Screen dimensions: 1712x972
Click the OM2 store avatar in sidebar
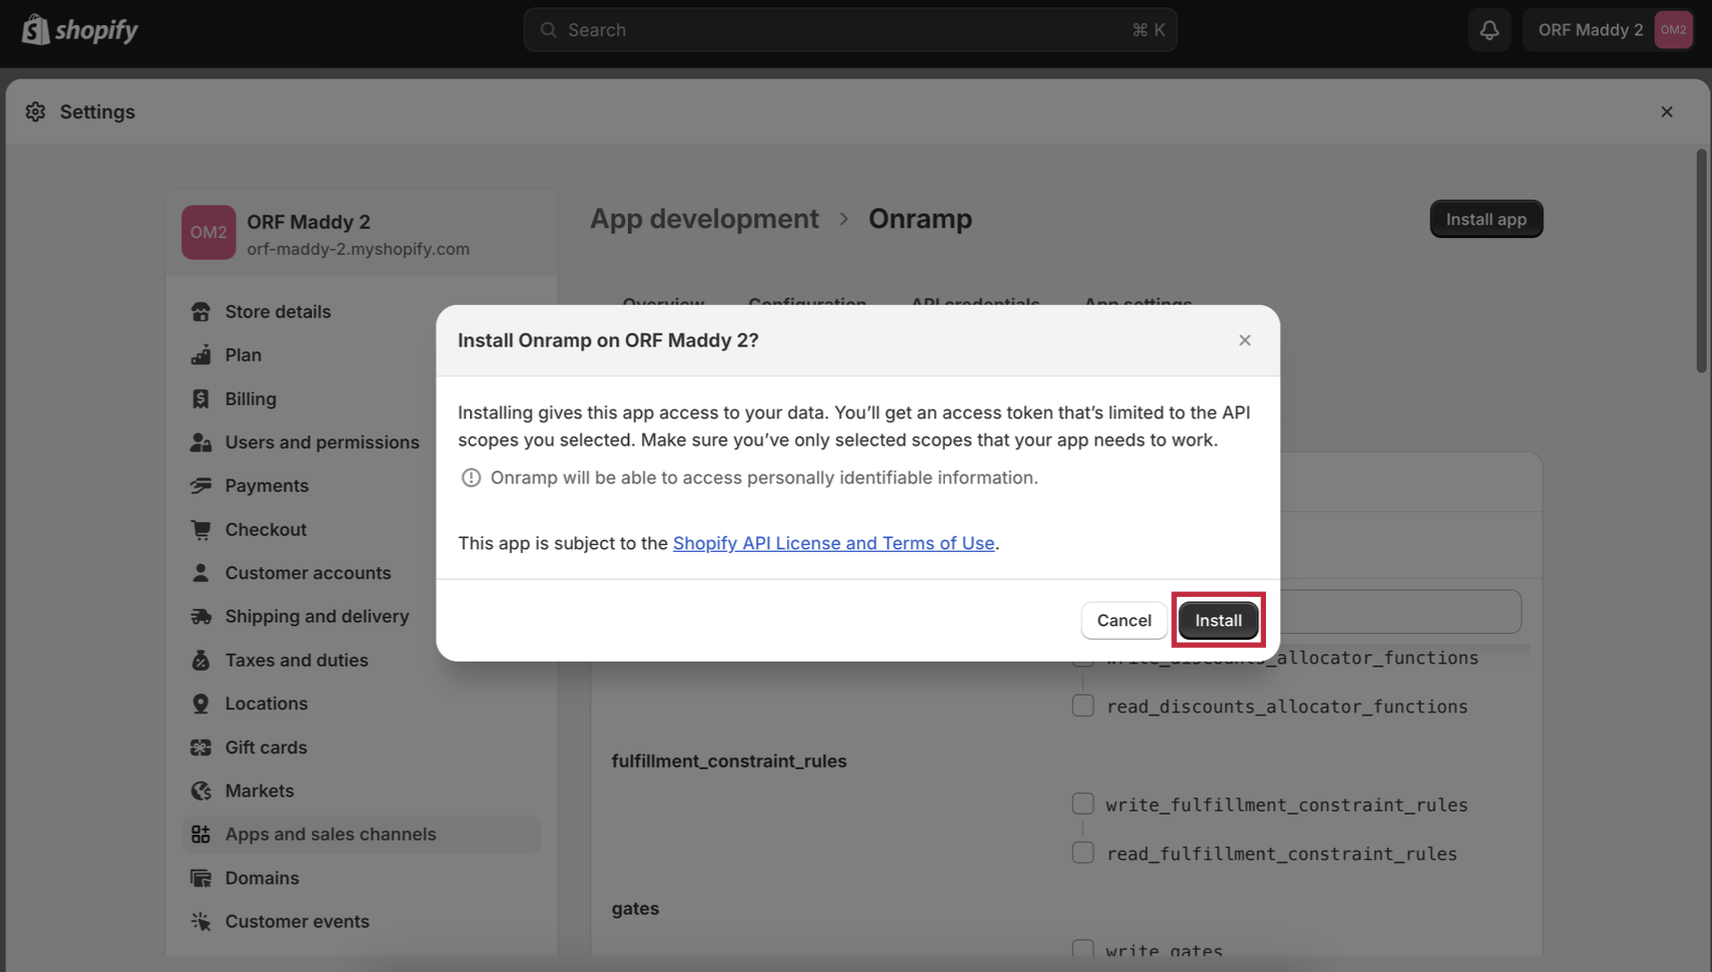[x=208, y=232]
